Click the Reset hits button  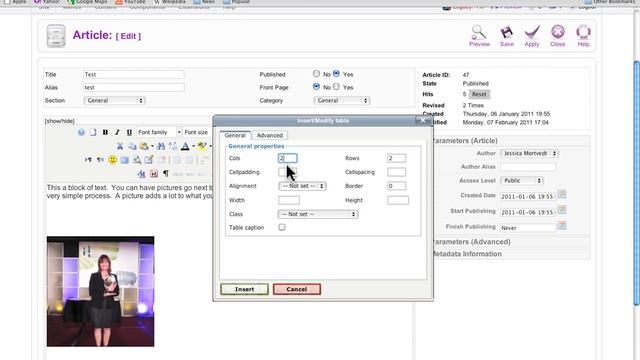click(x=479, y=94)
